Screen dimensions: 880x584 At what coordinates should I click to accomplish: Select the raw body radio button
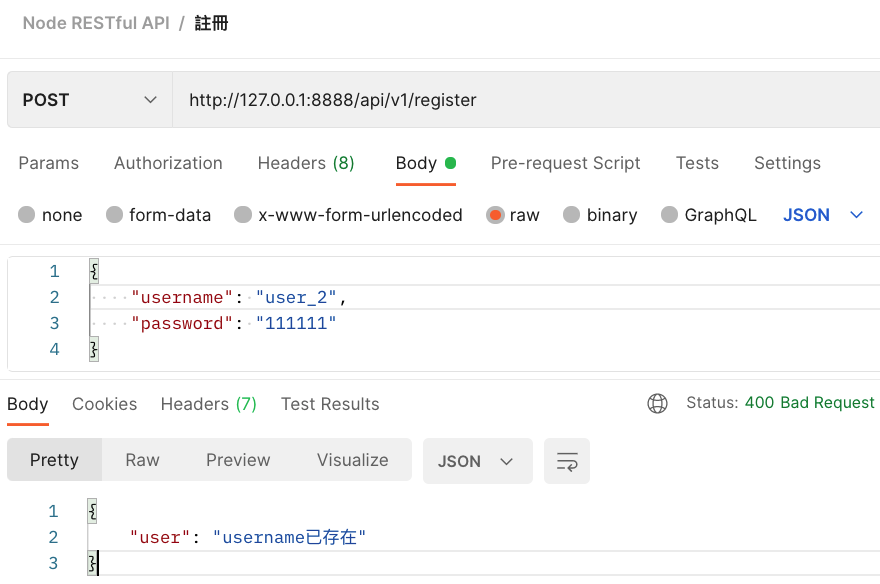(x=495, y=214)
